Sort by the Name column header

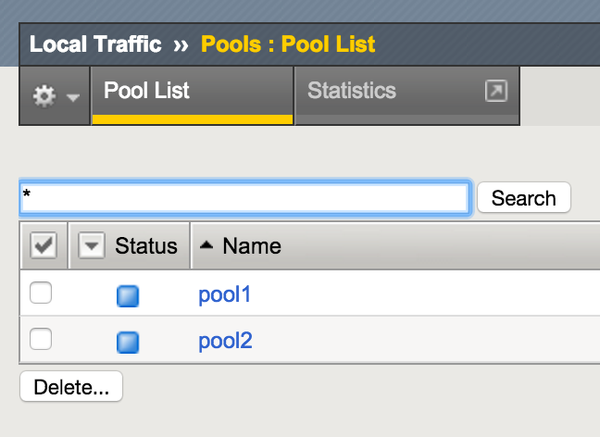click(x=251, y=246)
